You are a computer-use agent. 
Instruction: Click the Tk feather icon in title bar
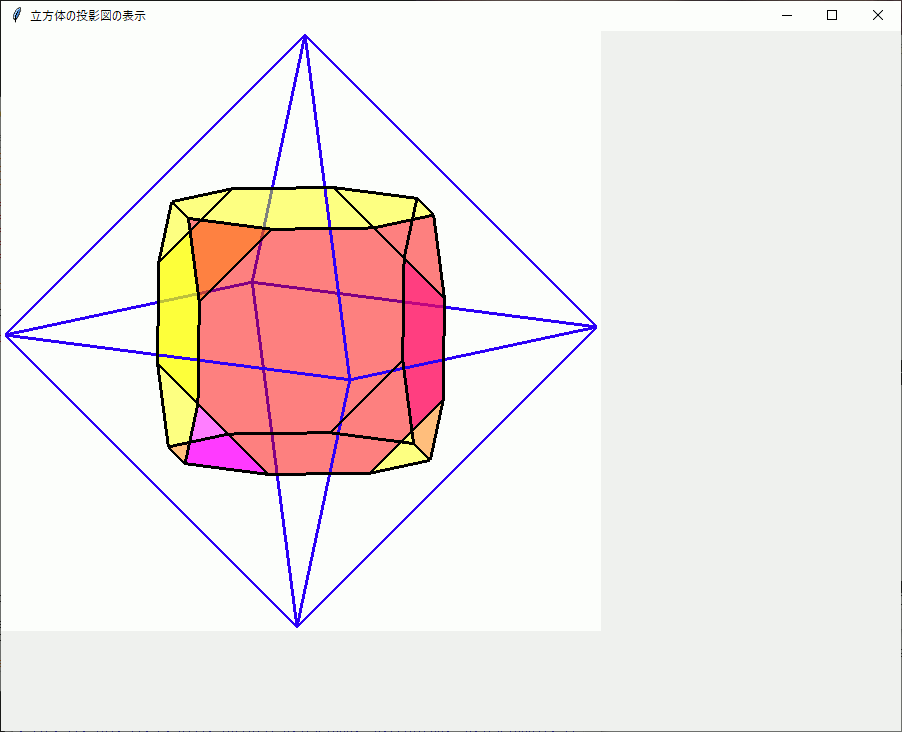tap(17, 16)
